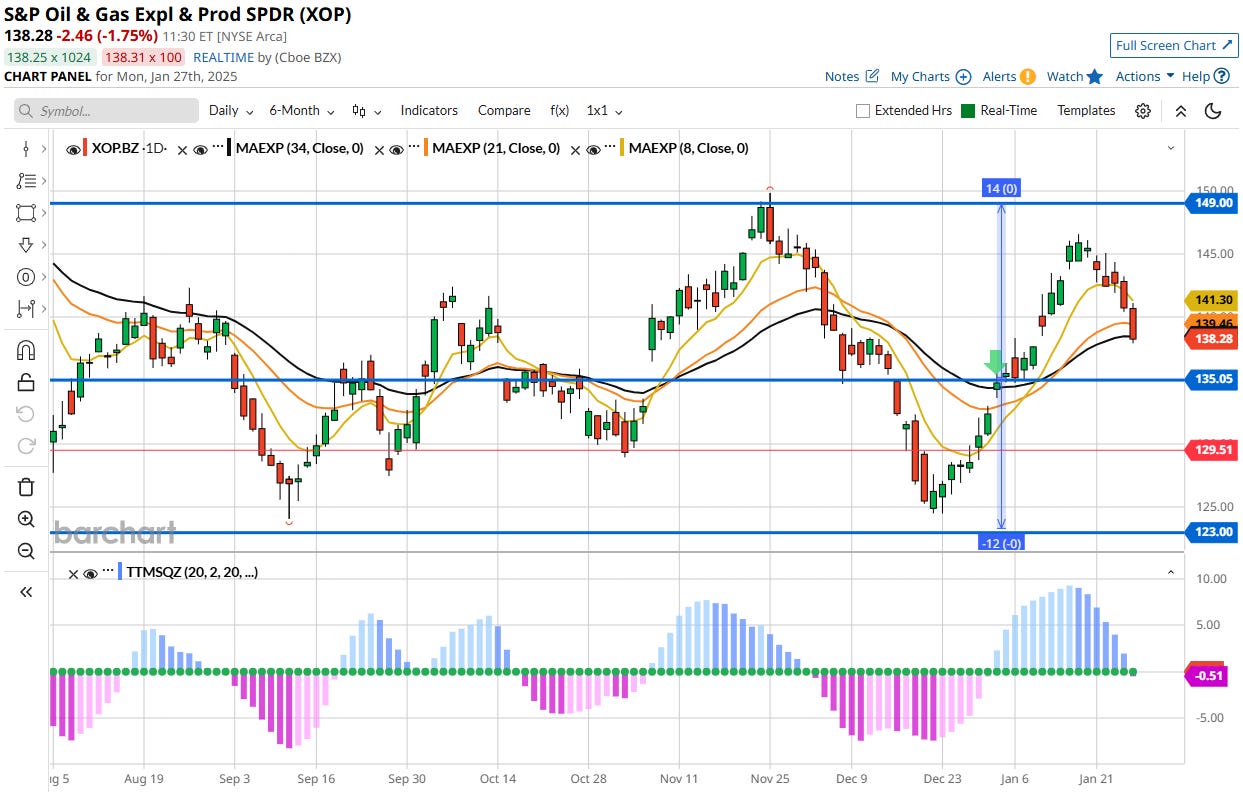The width and height of the screenshot is (1243, 792).
Task: Open TTMSQZ options ellipsis
Action: click(108, 570)
